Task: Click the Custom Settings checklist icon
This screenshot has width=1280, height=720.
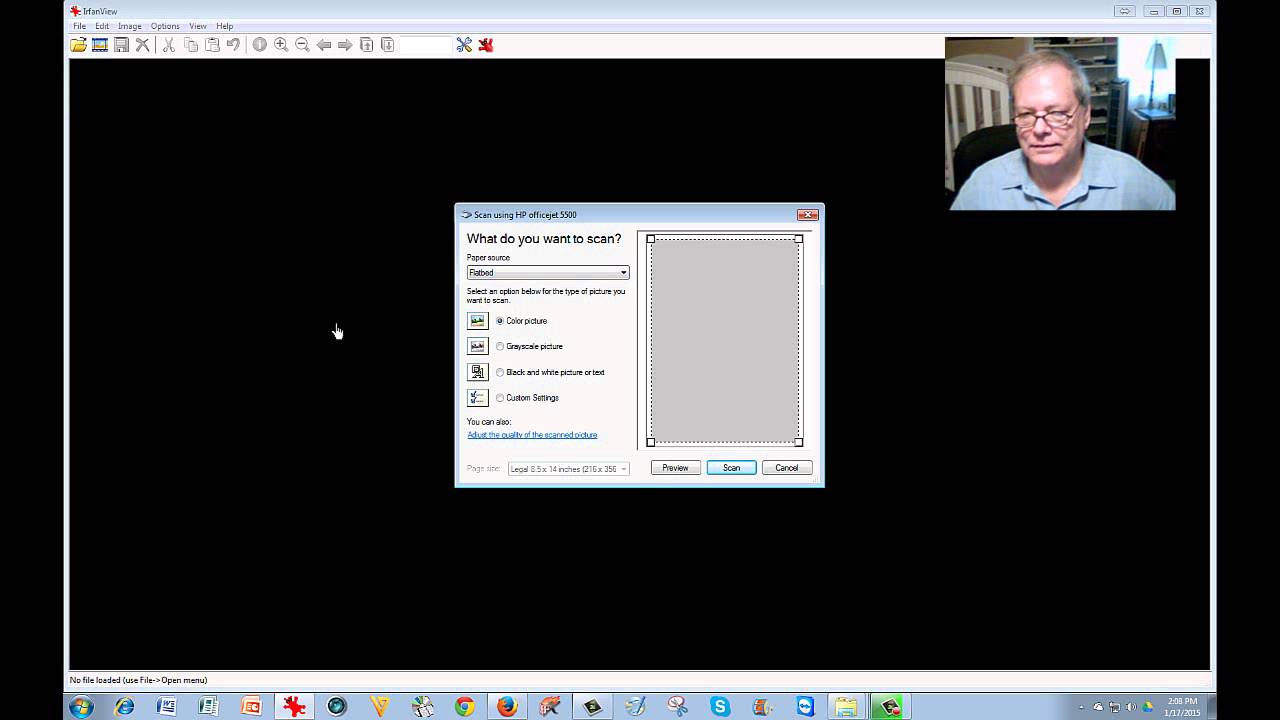Action: click(477, 397)
